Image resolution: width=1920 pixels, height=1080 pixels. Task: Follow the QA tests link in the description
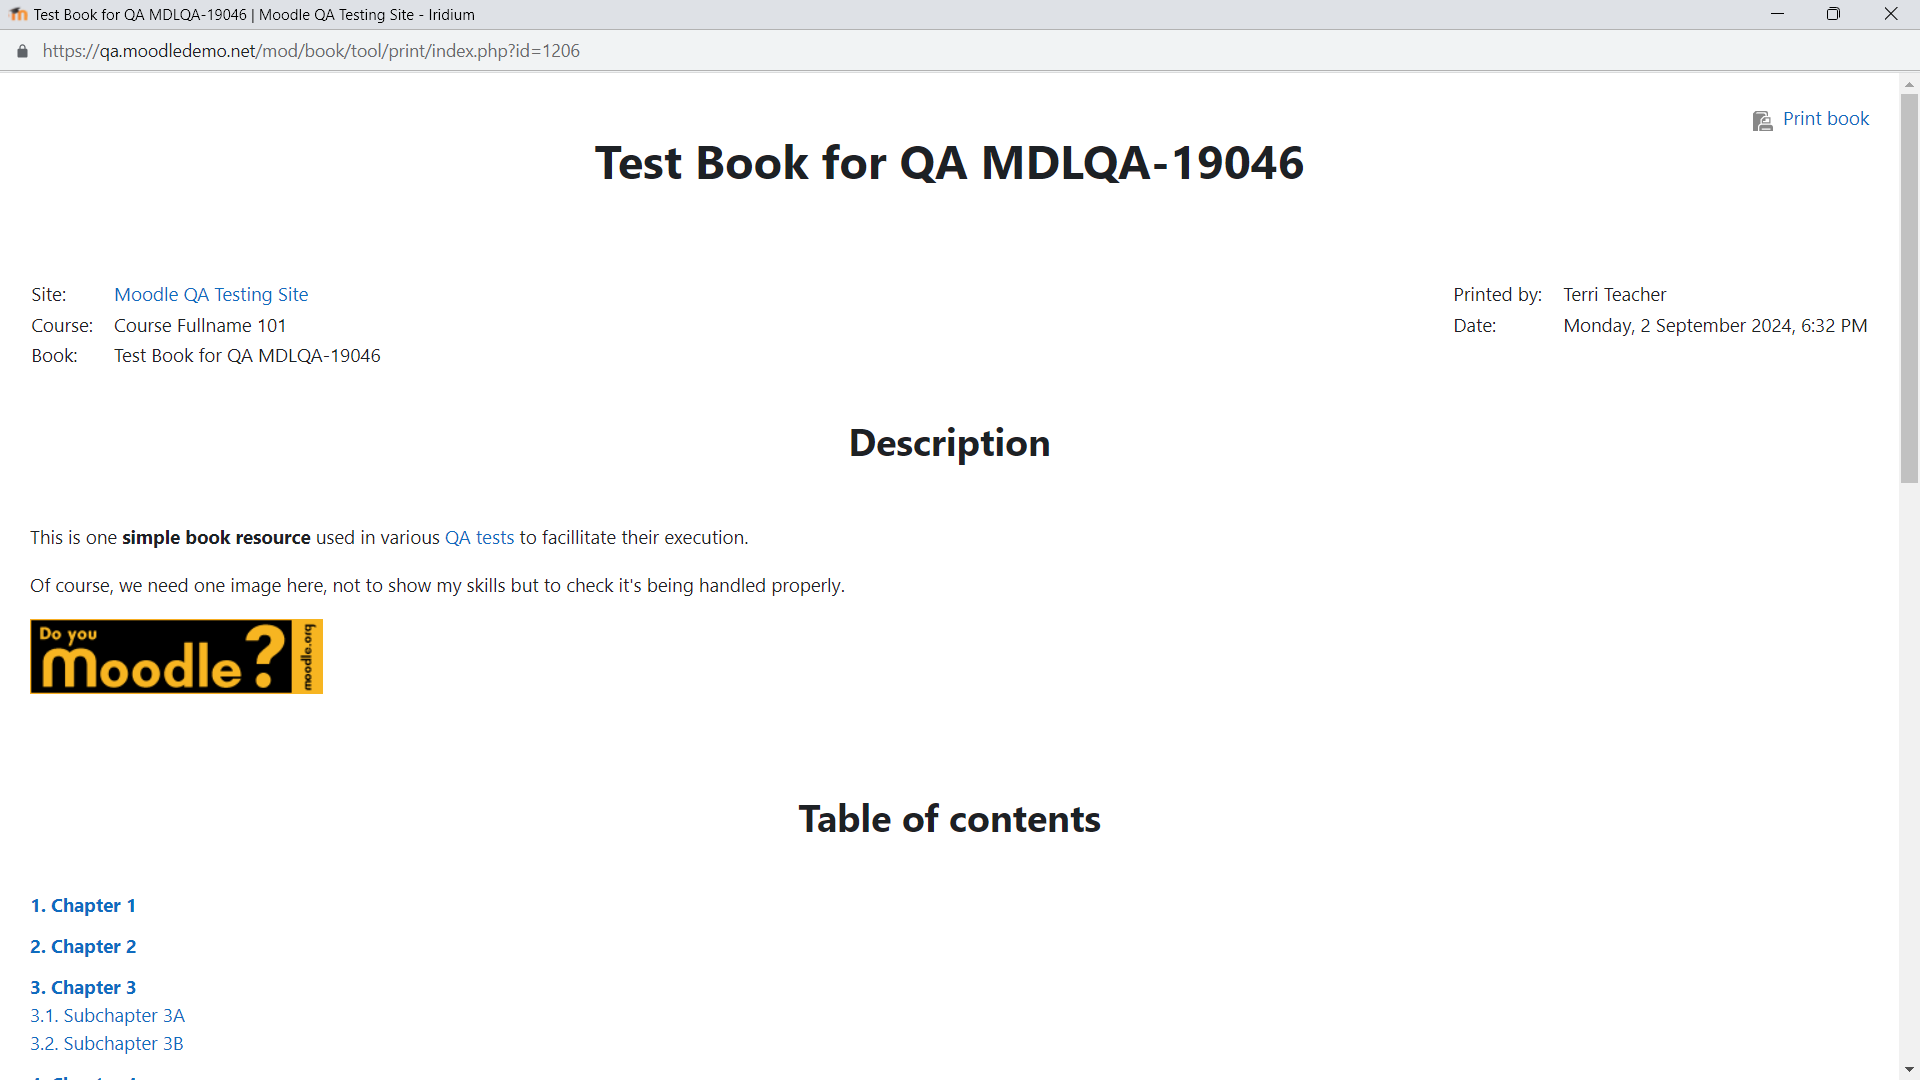point(479,537)
